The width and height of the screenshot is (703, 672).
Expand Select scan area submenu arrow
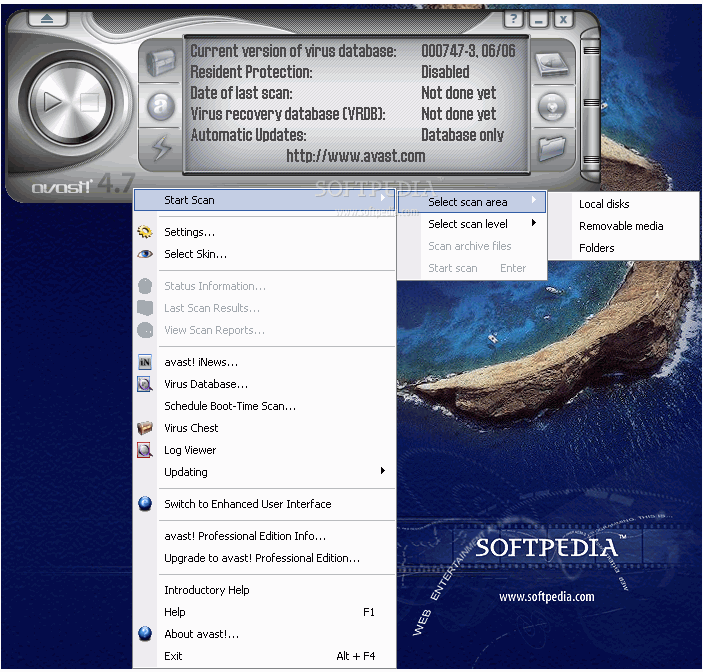click(x=534, y=200)
